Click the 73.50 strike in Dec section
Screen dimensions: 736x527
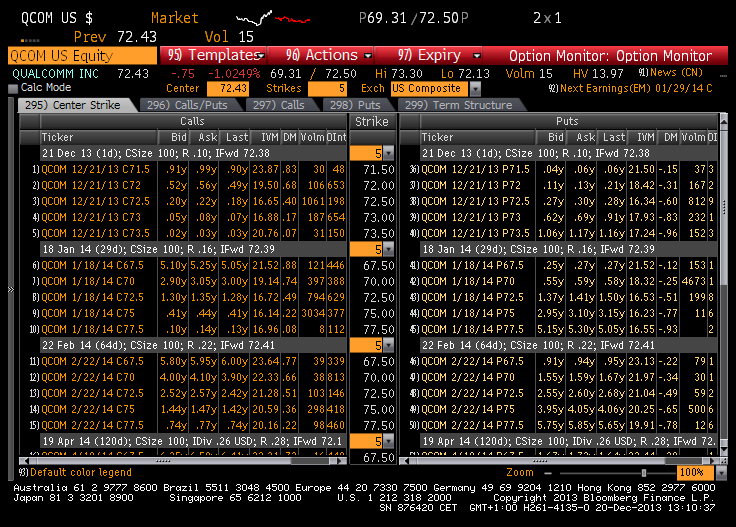pyautogui.click(x=379, y=234)
